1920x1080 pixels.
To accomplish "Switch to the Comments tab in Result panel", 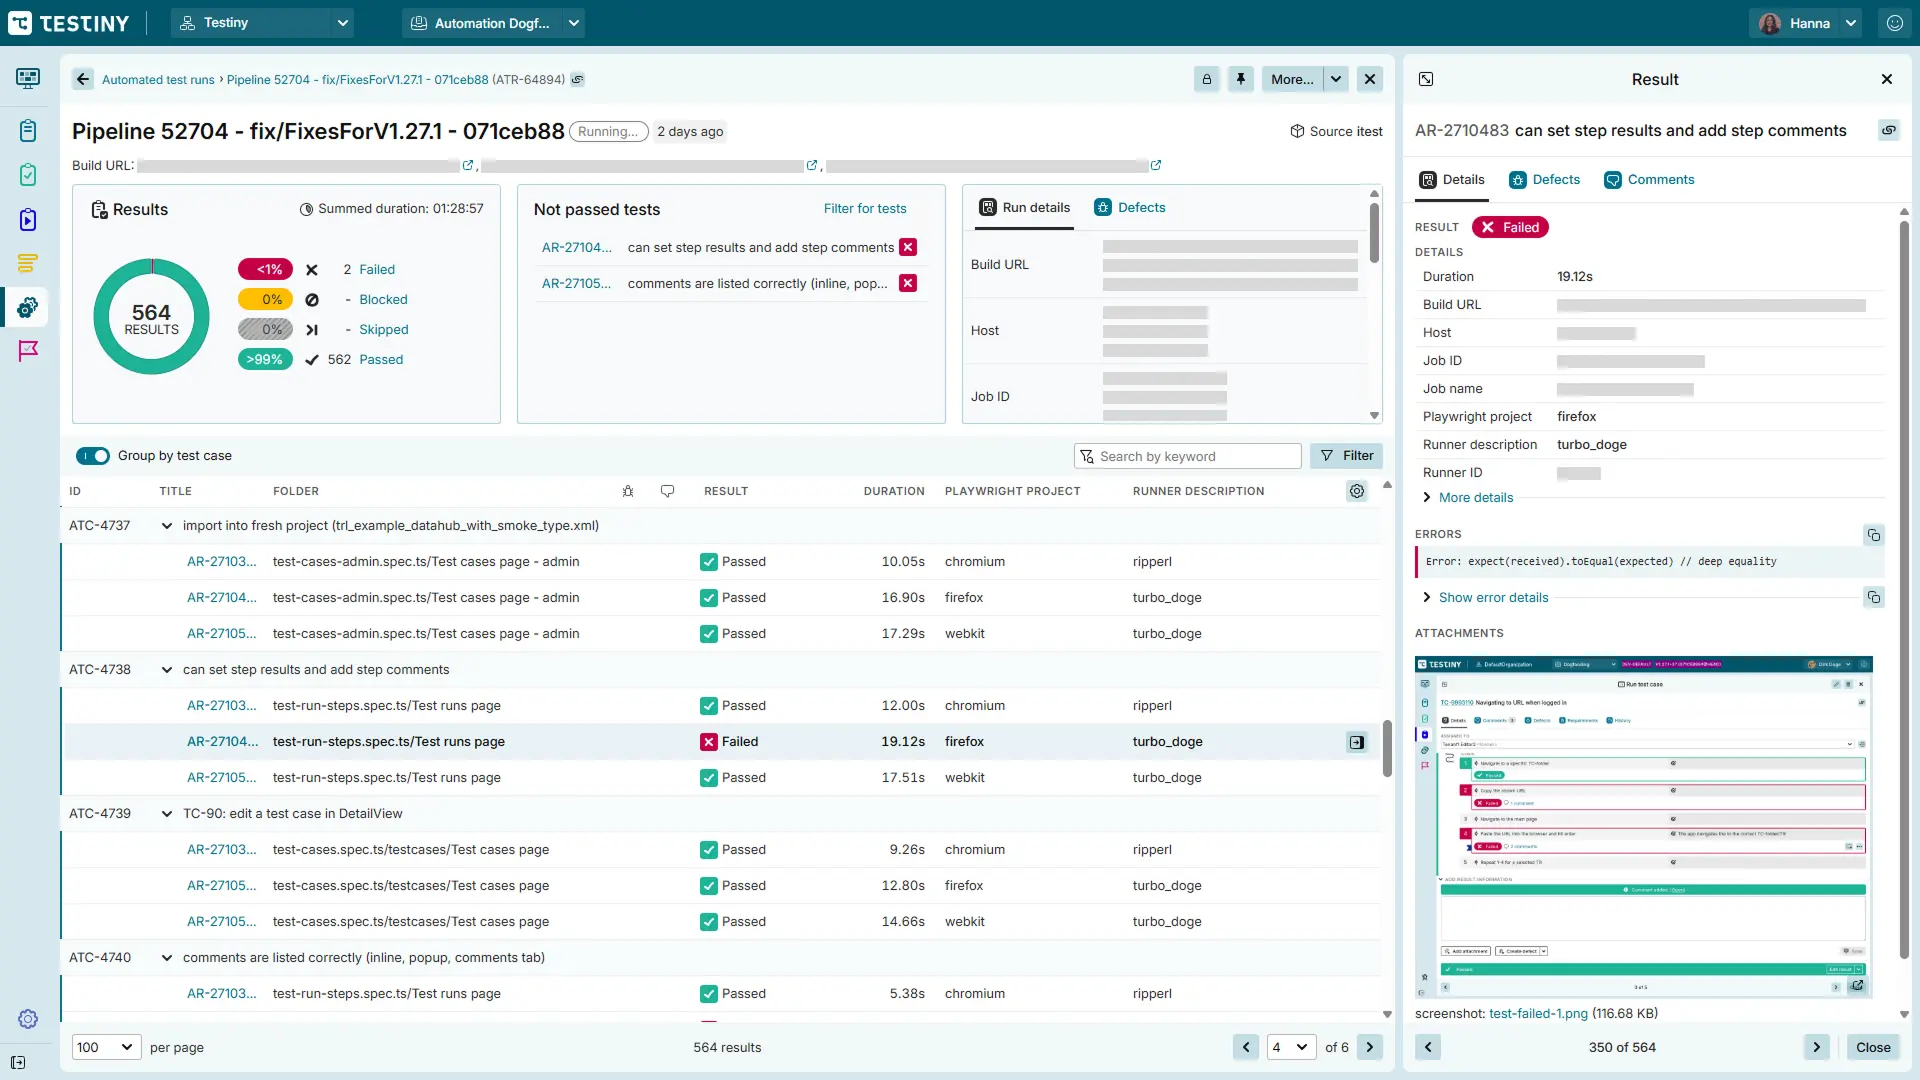I will tap(1649, 180).
